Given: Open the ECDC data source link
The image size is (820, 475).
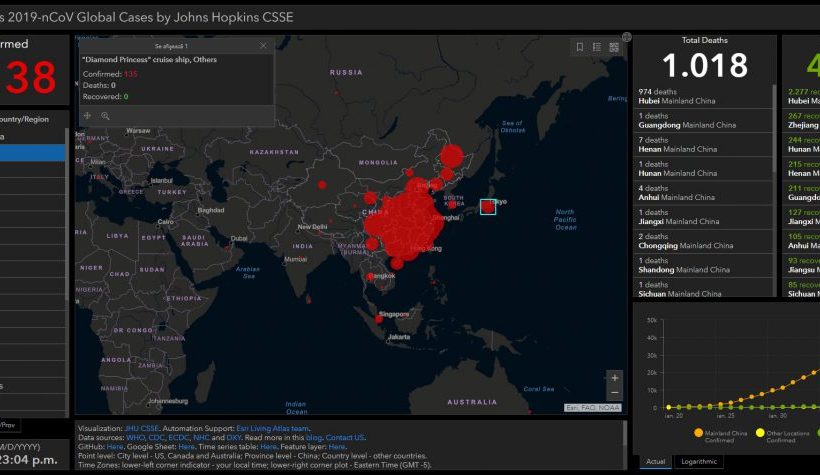Looking at the screenshot, I should pos(179,437).
